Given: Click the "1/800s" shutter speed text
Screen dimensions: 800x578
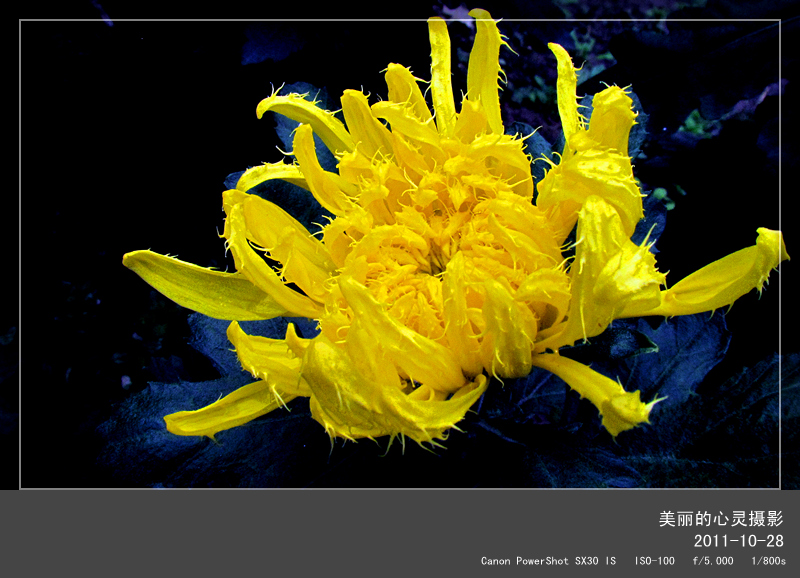Looking at the screenshot, I should pos(768,561).
